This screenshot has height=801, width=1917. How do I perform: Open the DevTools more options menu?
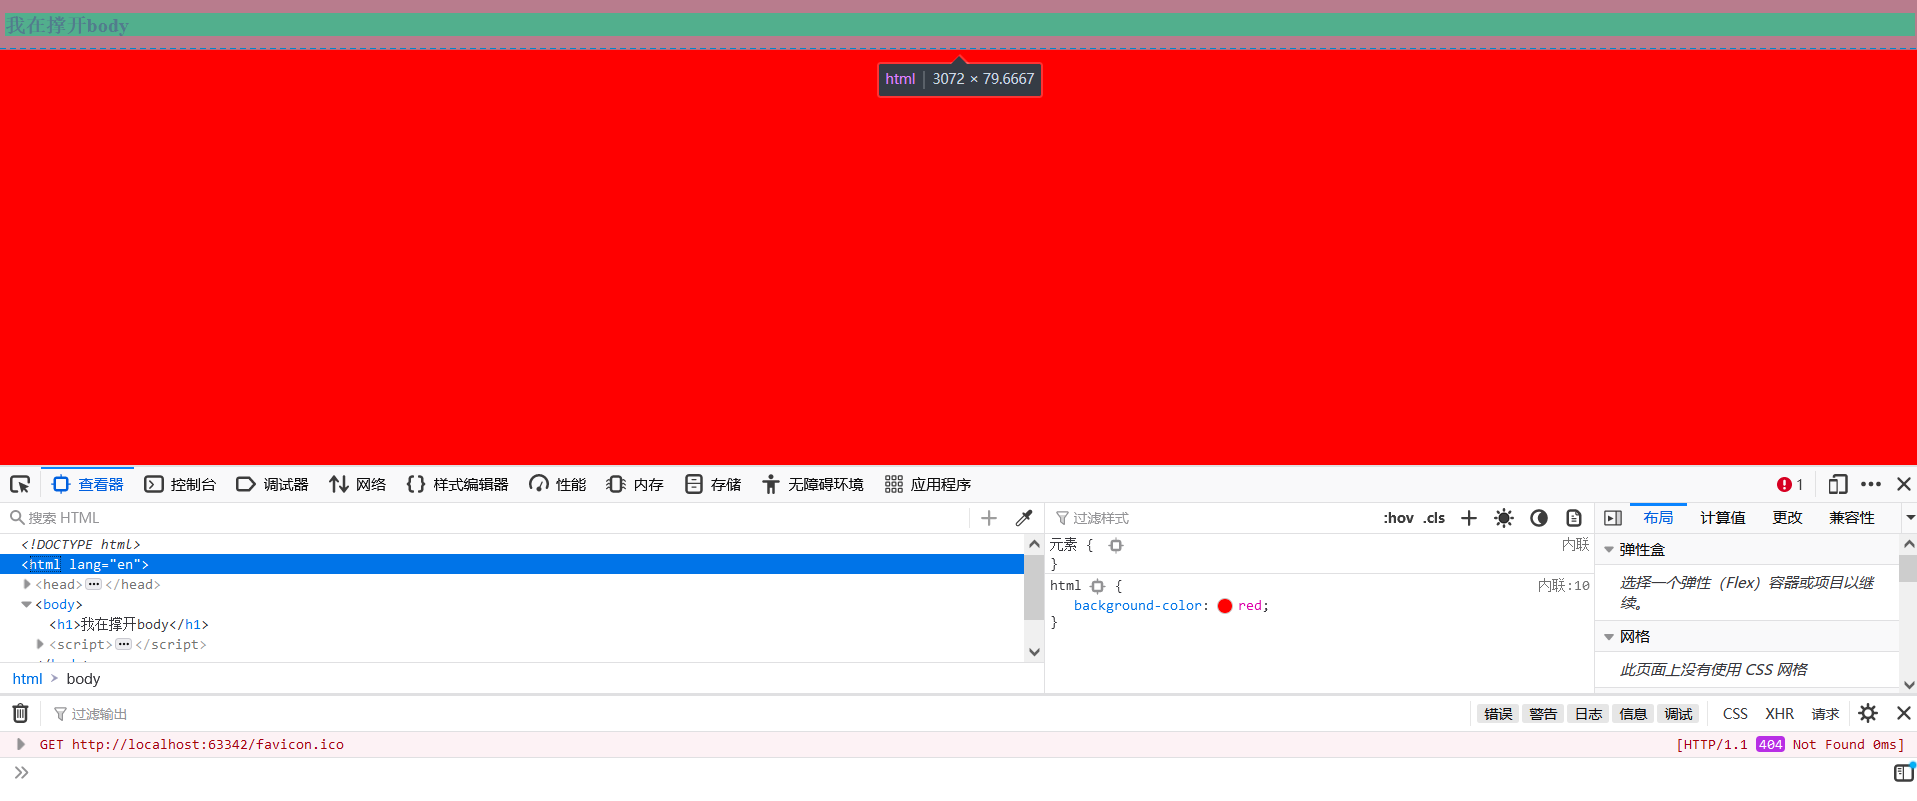1871,485
